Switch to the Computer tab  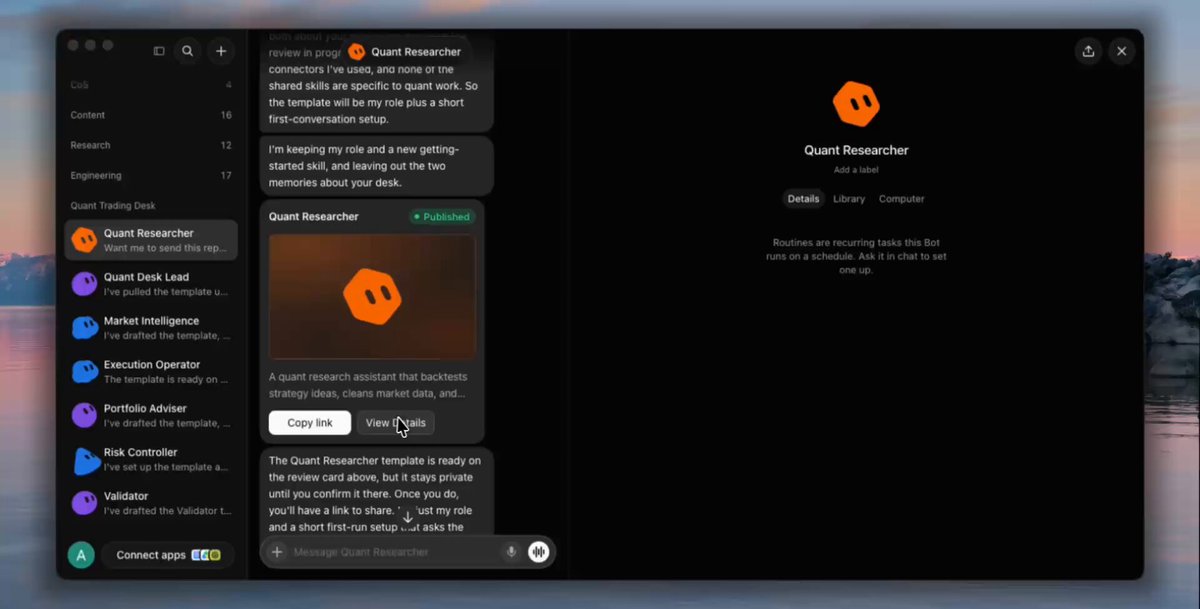pyautogui.click(x=902, y=199)
